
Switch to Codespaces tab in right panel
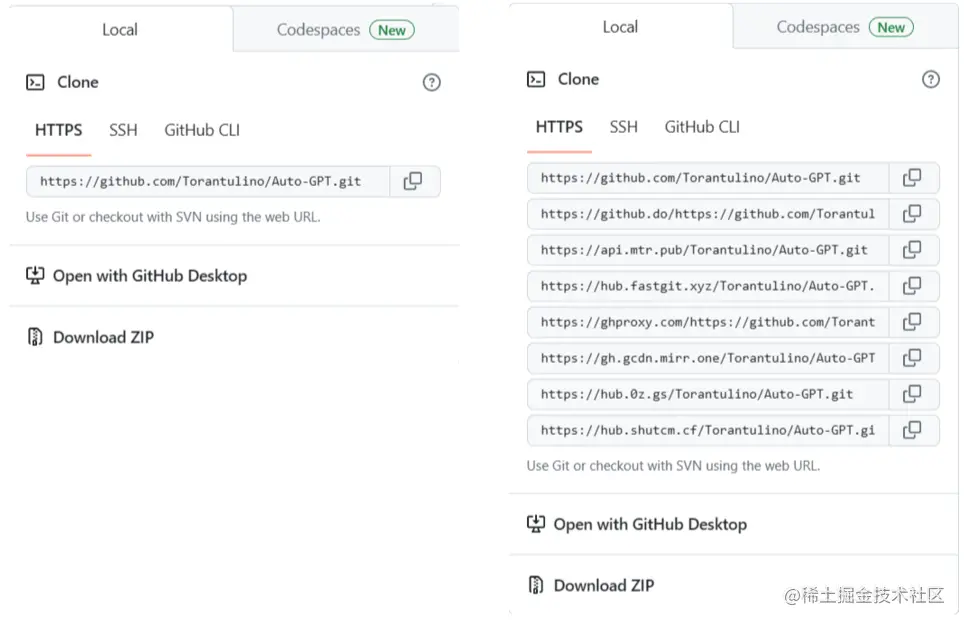click(x=845, y=27)
